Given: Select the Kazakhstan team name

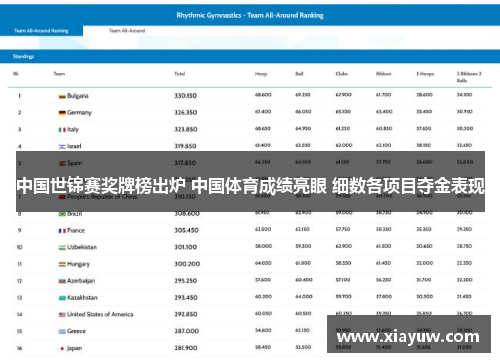Looking at the screenshot, I should (x=82, y=297).
